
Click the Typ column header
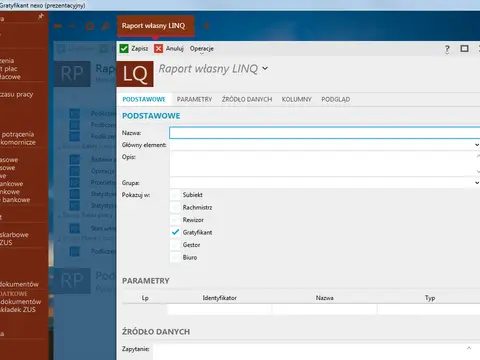[430, 298]
